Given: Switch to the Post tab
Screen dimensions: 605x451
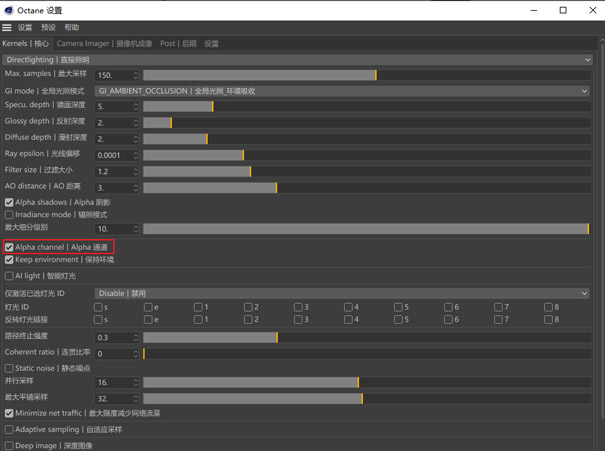Looking at the screenshot, I should tap(178, 44).
